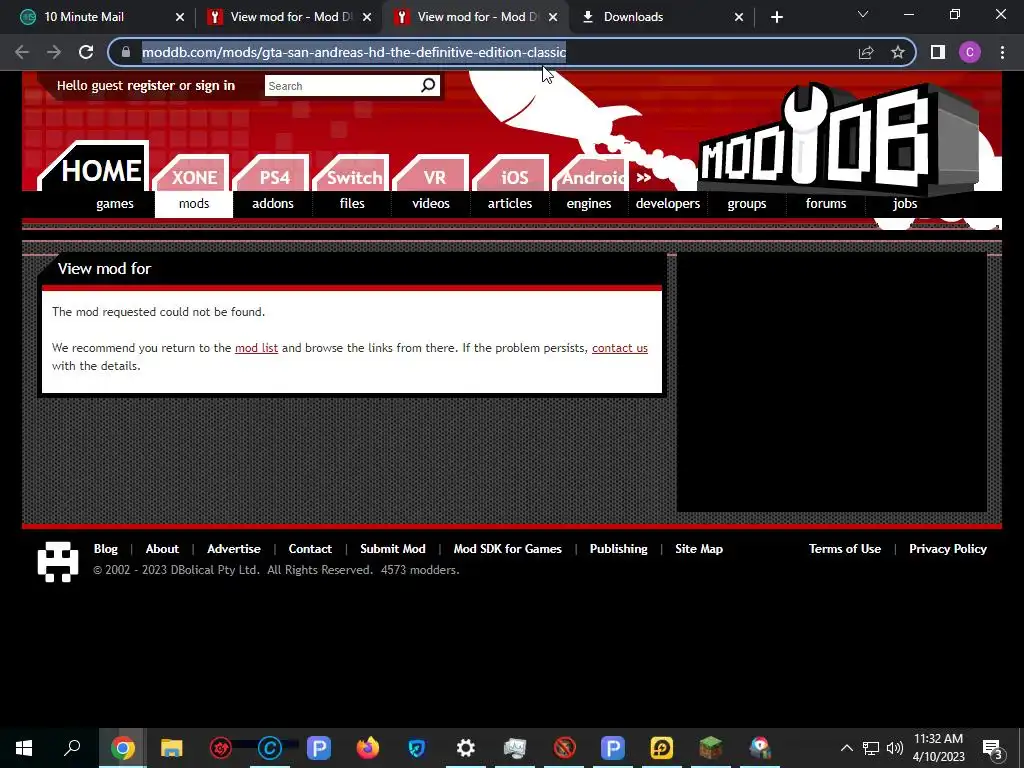
Task: Open the Chrome profile avatar C
Action: coord(970,52)
